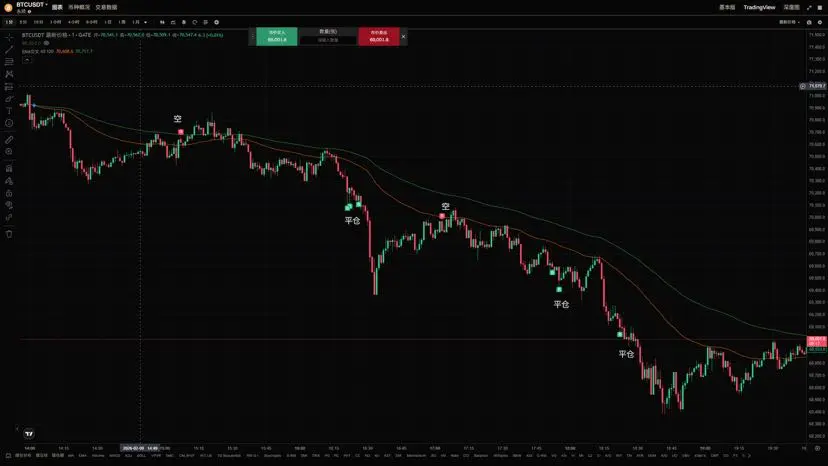
Task: Toggle magnet mode in drawing toolbar
Action: (x=9, y=169)
